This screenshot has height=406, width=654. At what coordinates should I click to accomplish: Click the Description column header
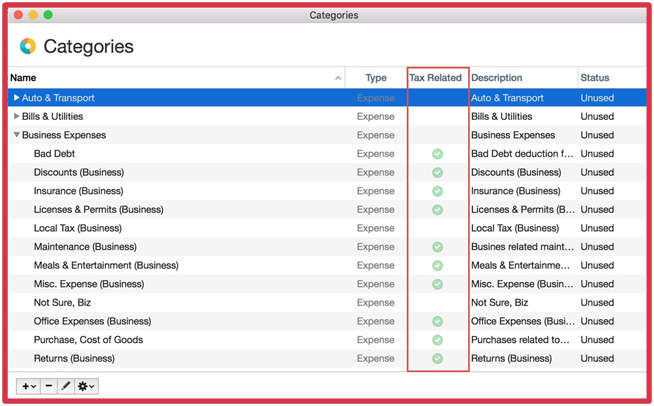tap(497, 78)
